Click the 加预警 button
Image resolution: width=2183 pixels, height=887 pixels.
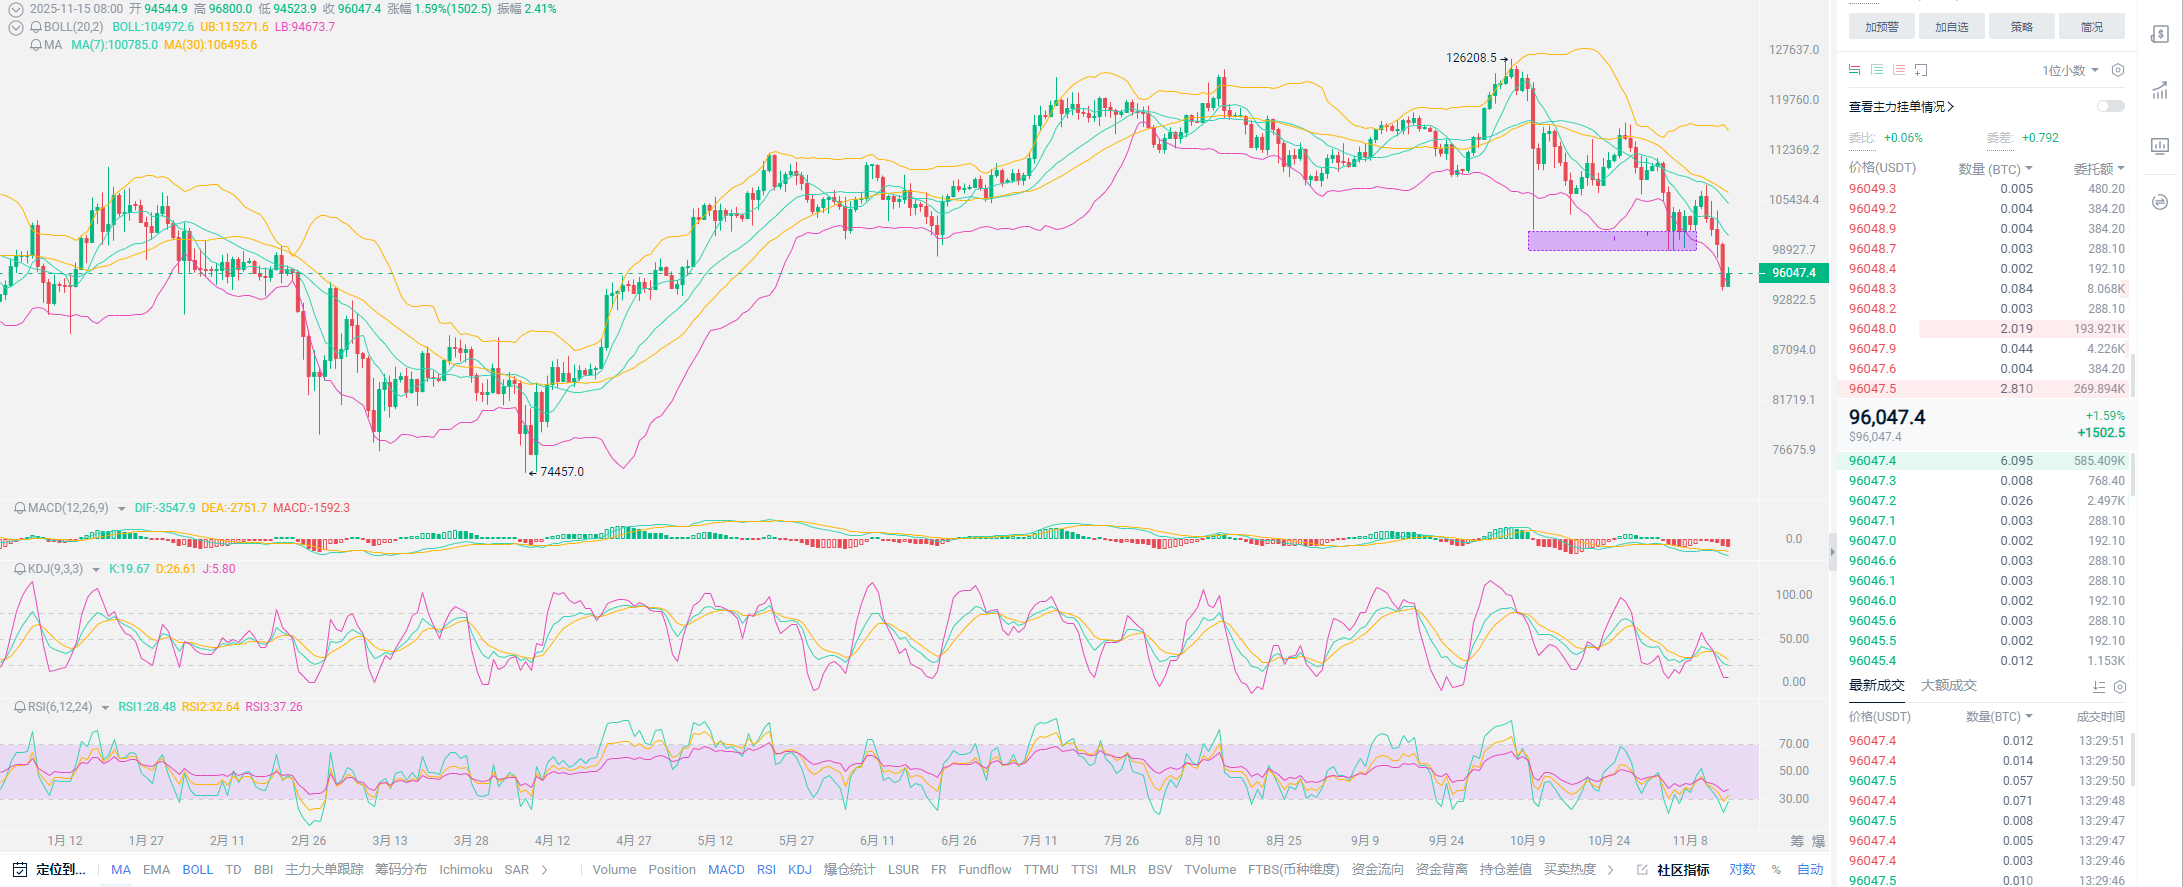click(1881, 27)
